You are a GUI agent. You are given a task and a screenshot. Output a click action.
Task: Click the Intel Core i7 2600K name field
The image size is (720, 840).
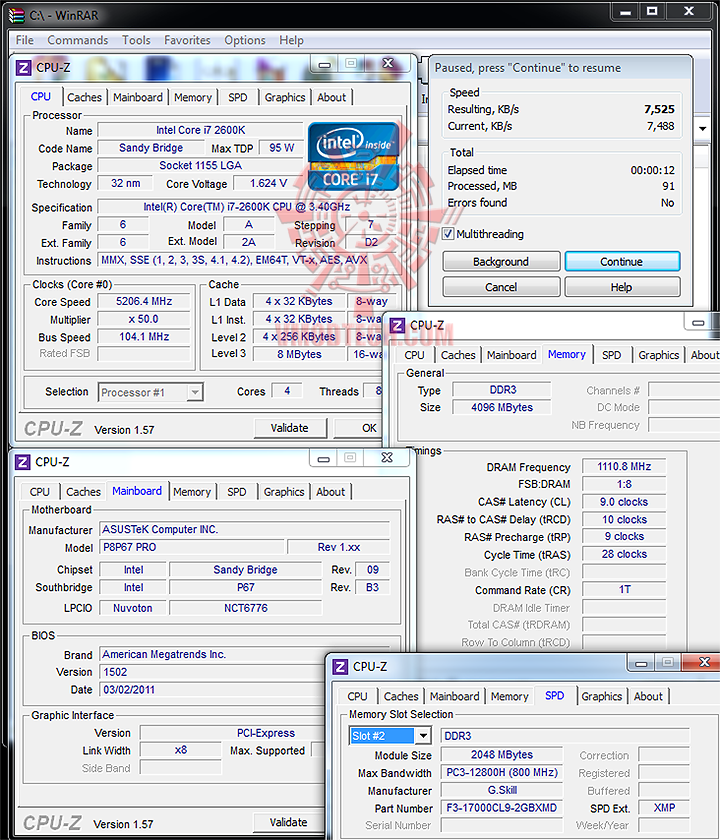pos(200,130)
